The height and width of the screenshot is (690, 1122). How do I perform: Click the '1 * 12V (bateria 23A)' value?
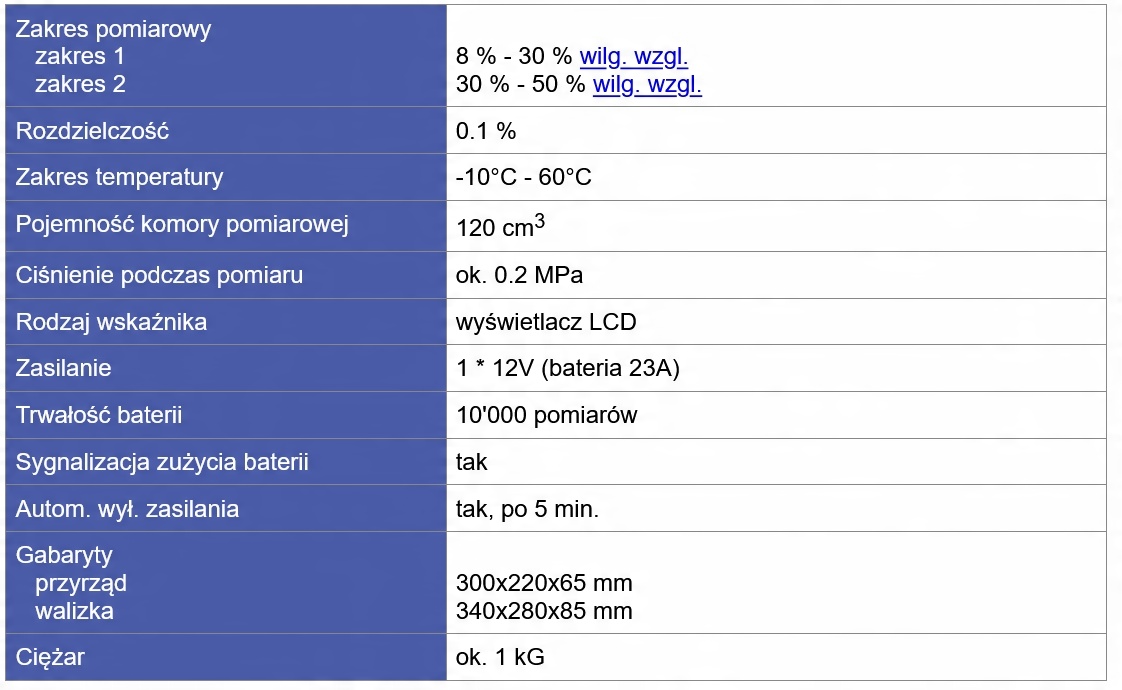(x=567, y=368)
